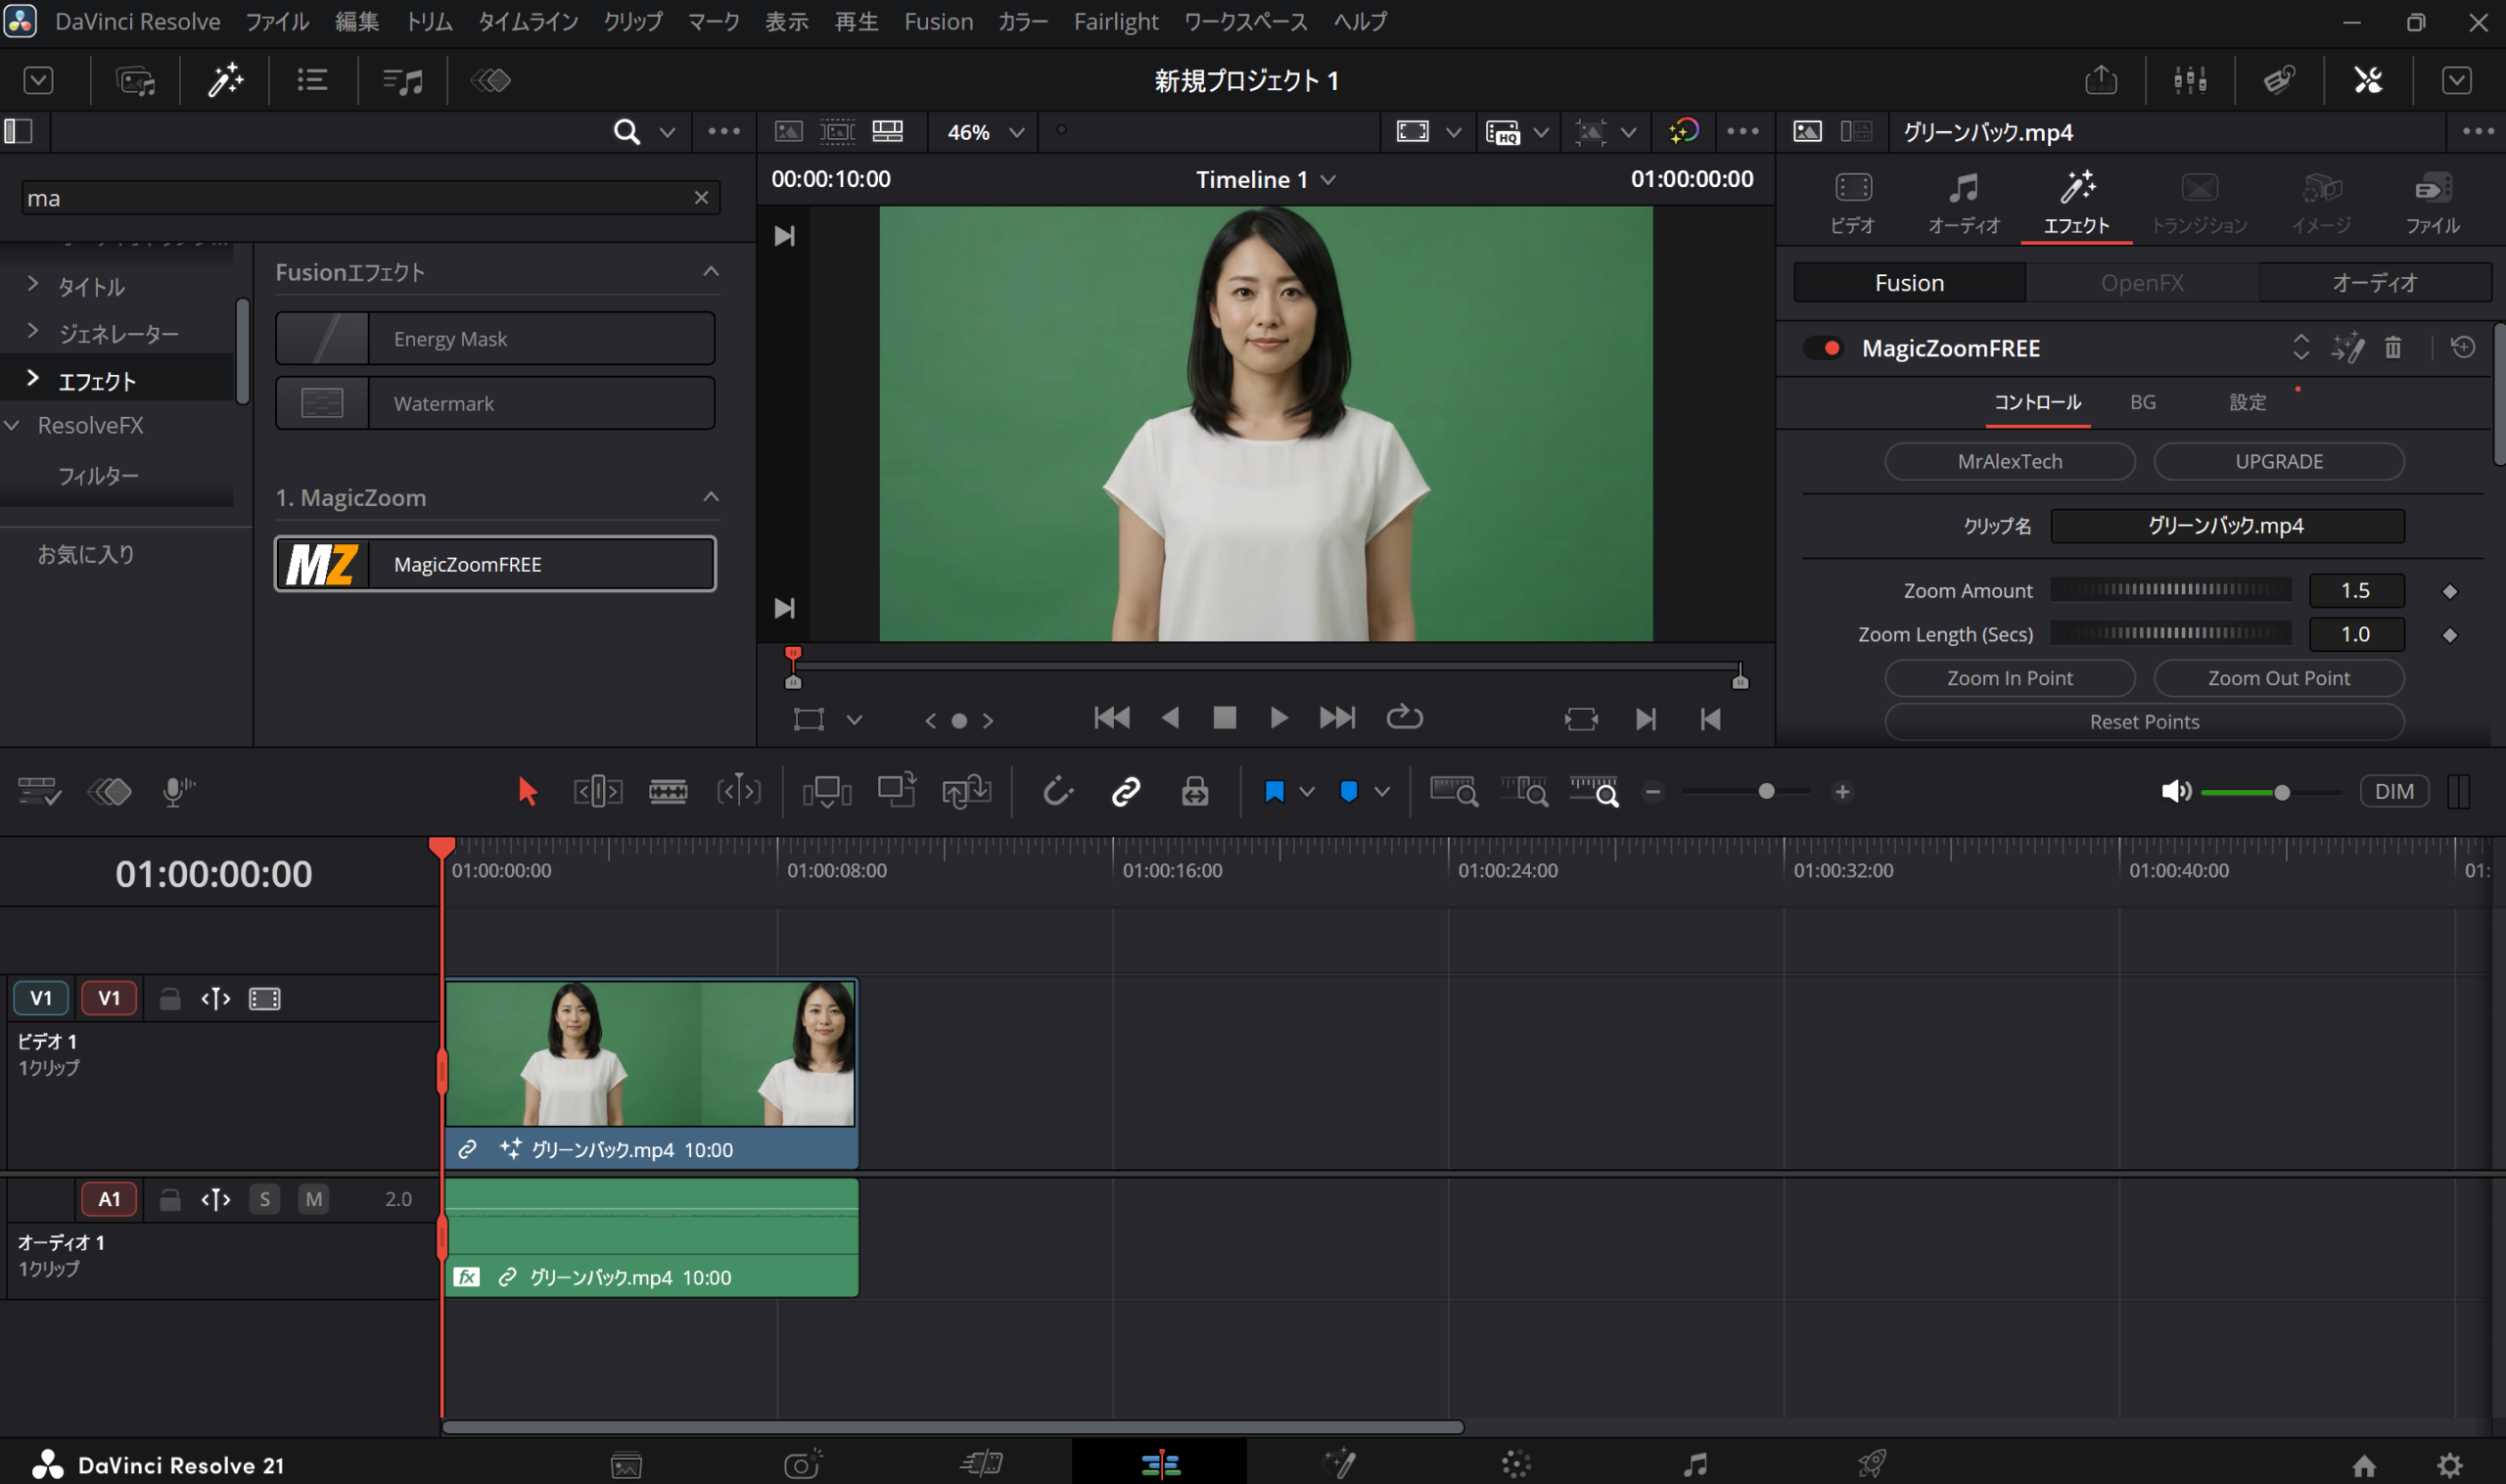Viewport: 2506px width, 1484px height.
Task: Open the Timeline 1 name dropdown
Action: pos(1266,180)
